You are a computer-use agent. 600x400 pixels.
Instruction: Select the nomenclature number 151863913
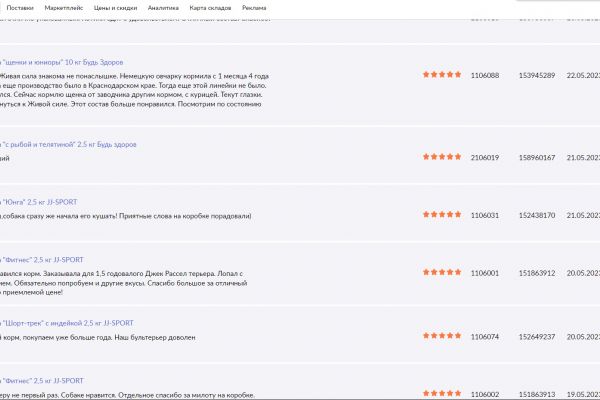tap(537, 394)
